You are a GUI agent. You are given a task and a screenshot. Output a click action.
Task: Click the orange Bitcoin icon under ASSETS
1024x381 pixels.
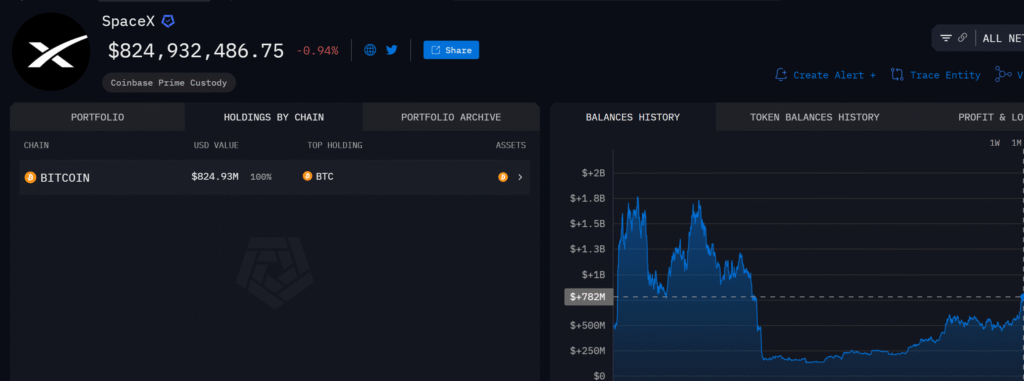pos(503,176)
